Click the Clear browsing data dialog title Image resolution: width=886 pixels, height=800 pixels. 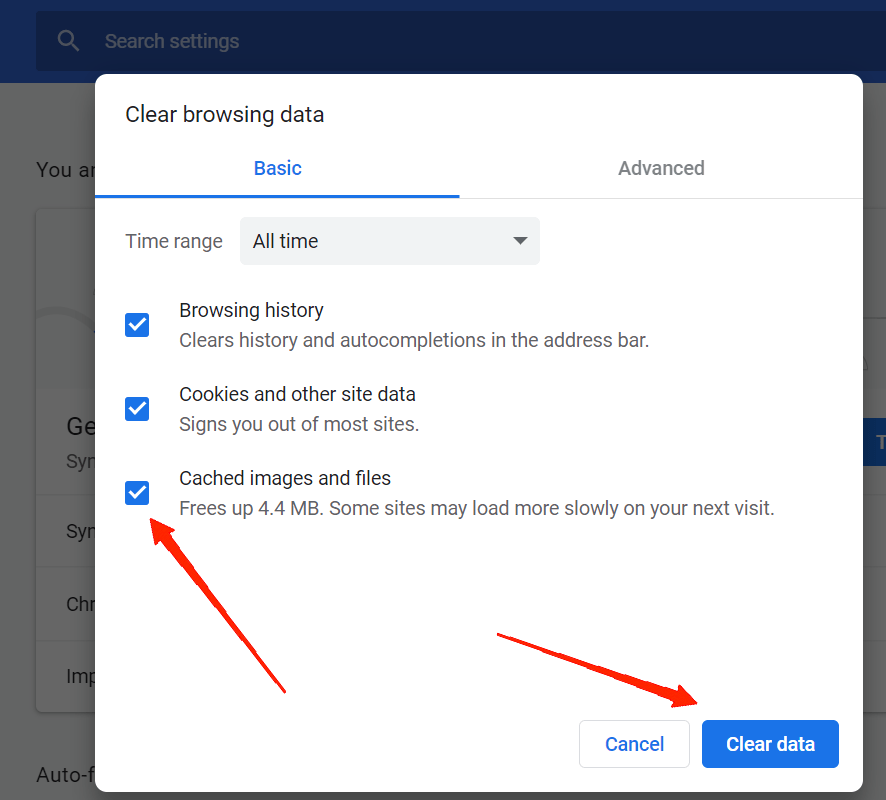click(x=224, y=114)
